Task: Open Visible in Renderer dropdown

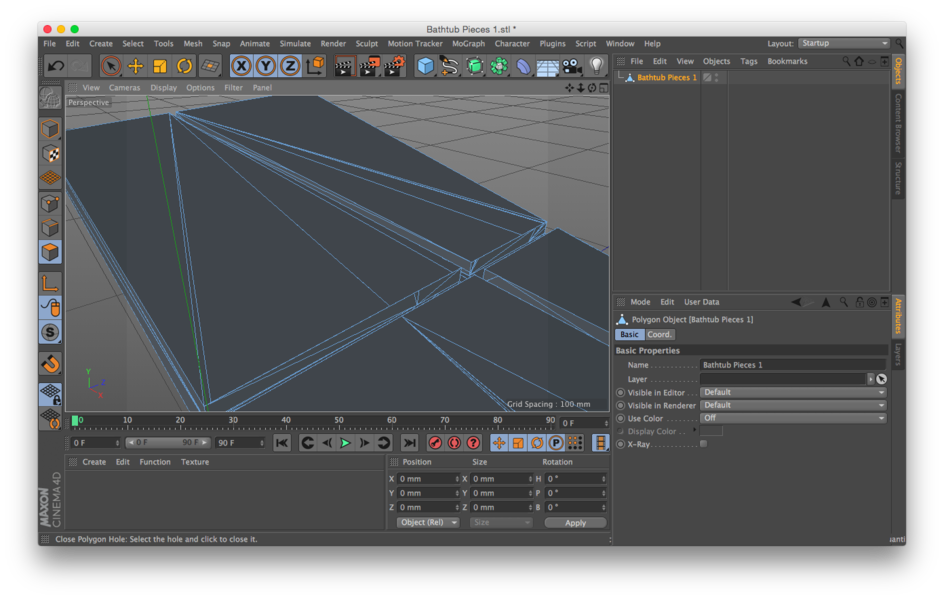Action: pyautogui.click(x=793, y=406)
